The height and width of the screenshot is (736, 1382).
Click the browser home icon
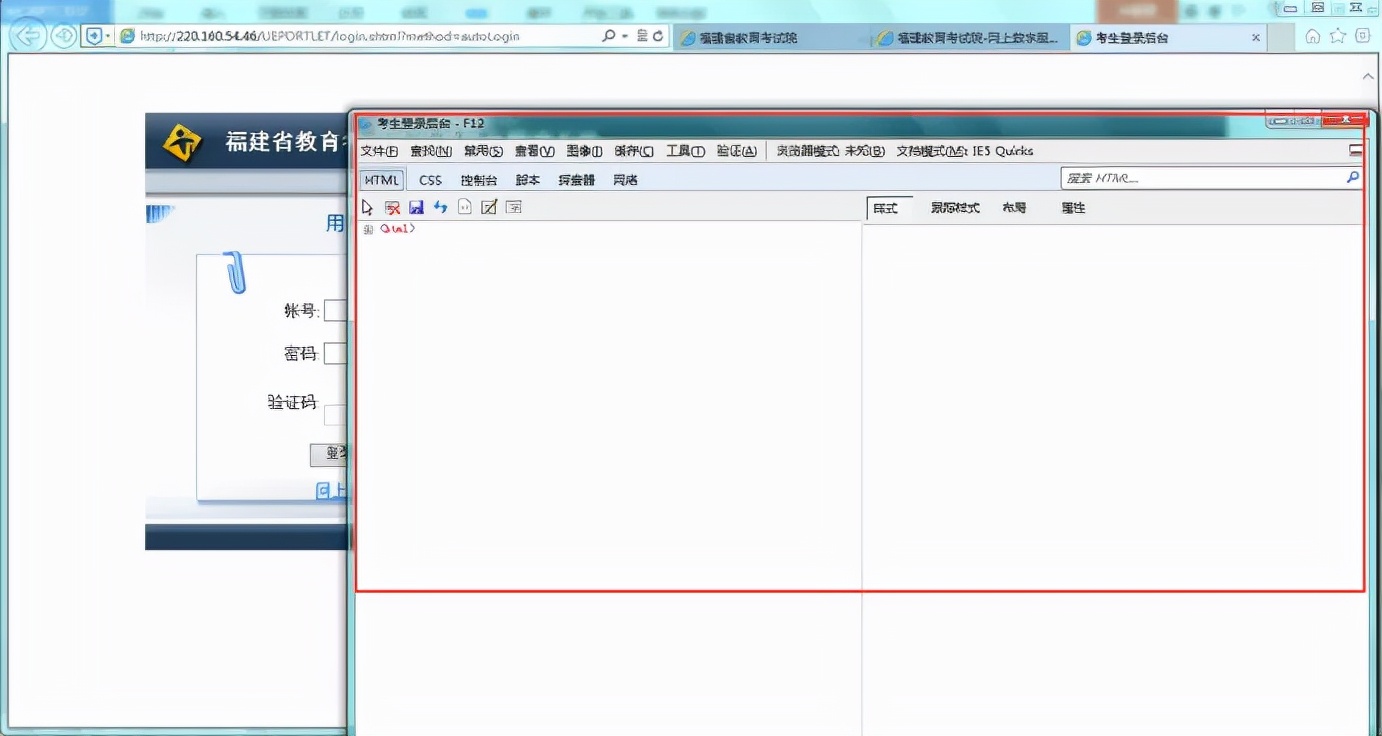click(1312, 36)
